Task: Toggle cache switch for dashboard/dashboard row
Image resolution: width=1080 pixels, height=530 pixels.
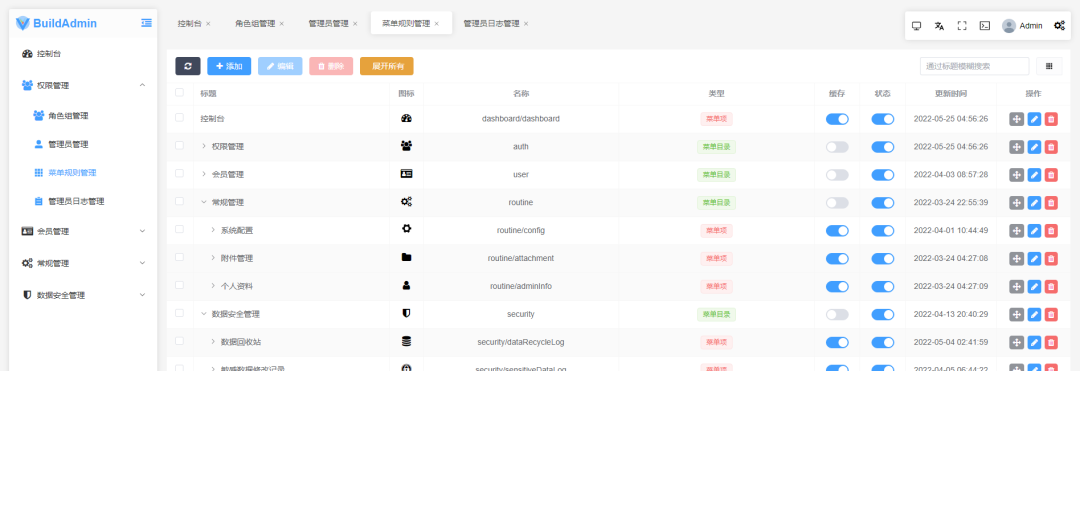Action: point(838,119)
